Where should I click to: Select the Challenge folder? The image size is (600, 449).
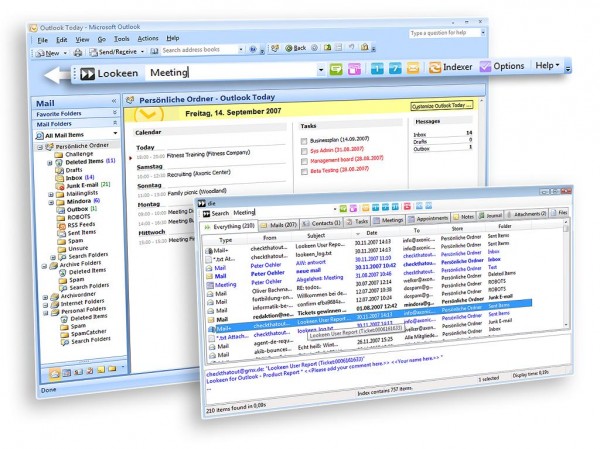coord(79,154)
